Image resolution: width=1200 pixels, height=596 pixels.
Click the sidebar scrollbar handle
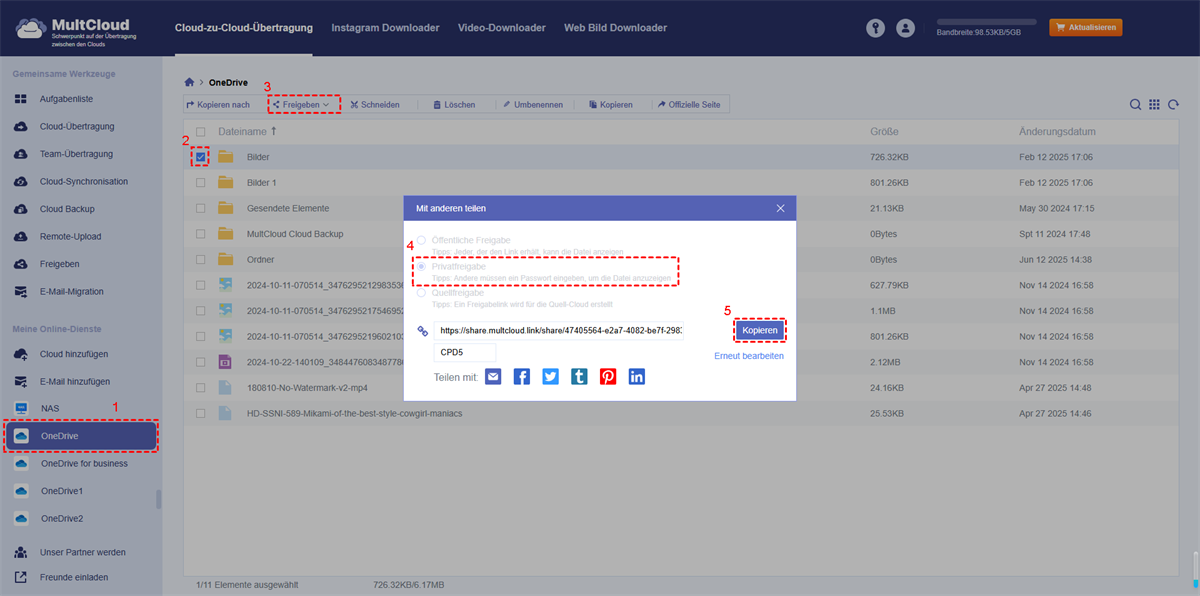(159, 499)
